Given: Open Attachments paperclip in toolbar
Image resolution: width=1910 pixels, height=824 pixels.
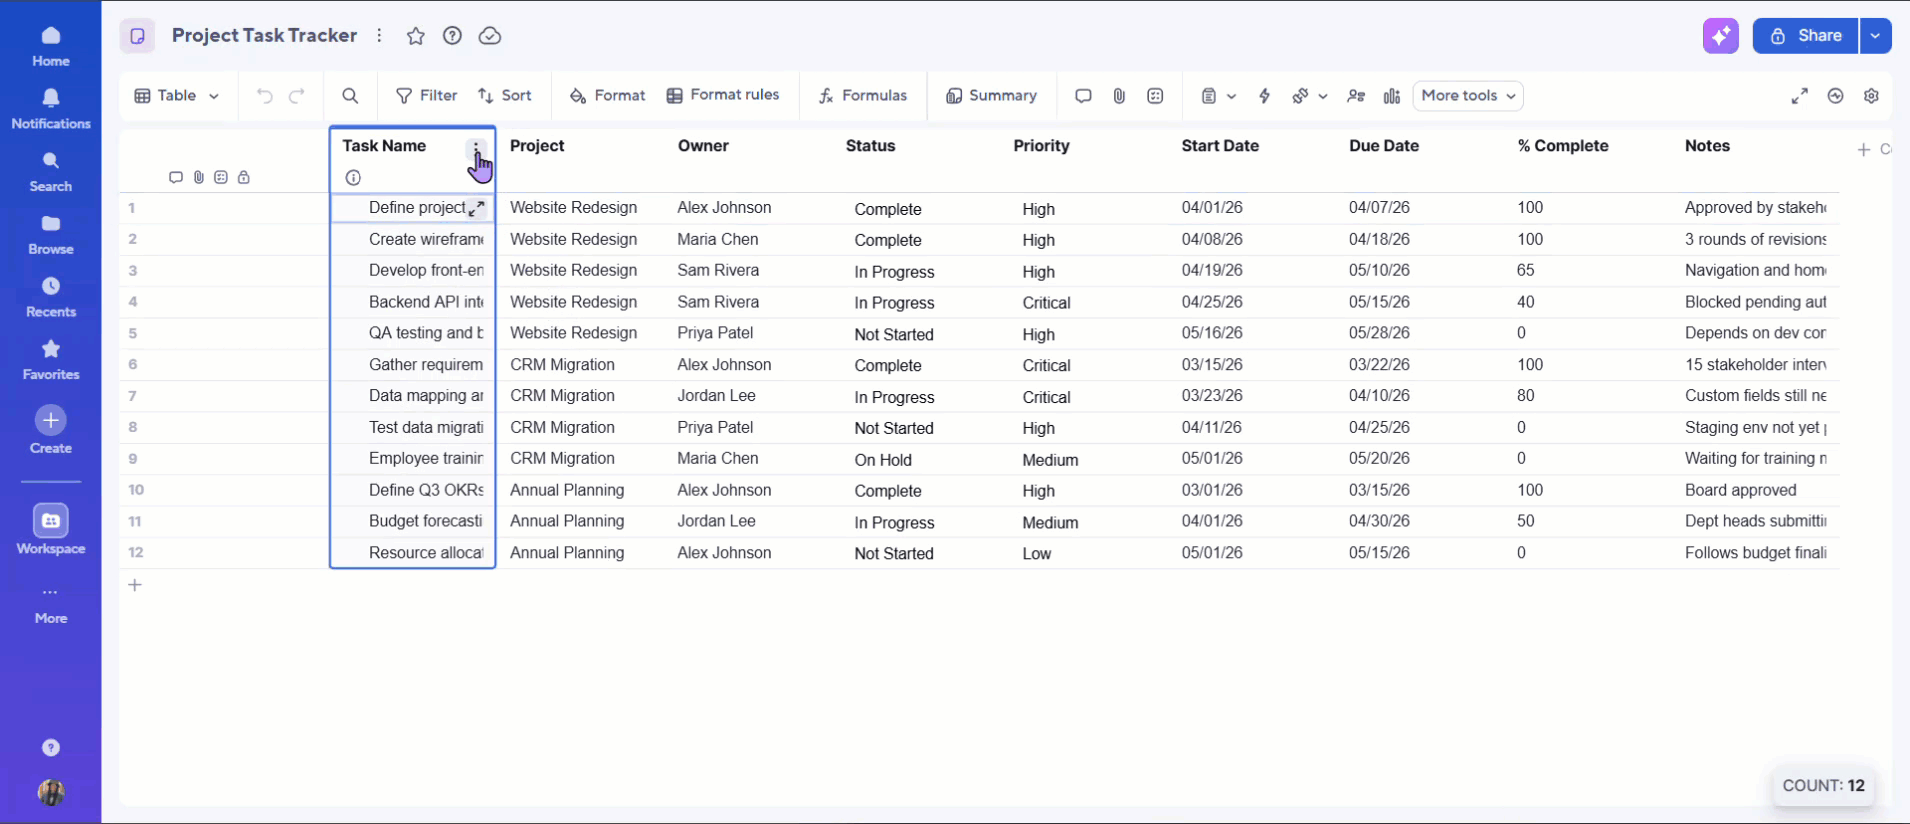Looking at the screenshot, I should pyautogui.click(x=1119, y=96).
